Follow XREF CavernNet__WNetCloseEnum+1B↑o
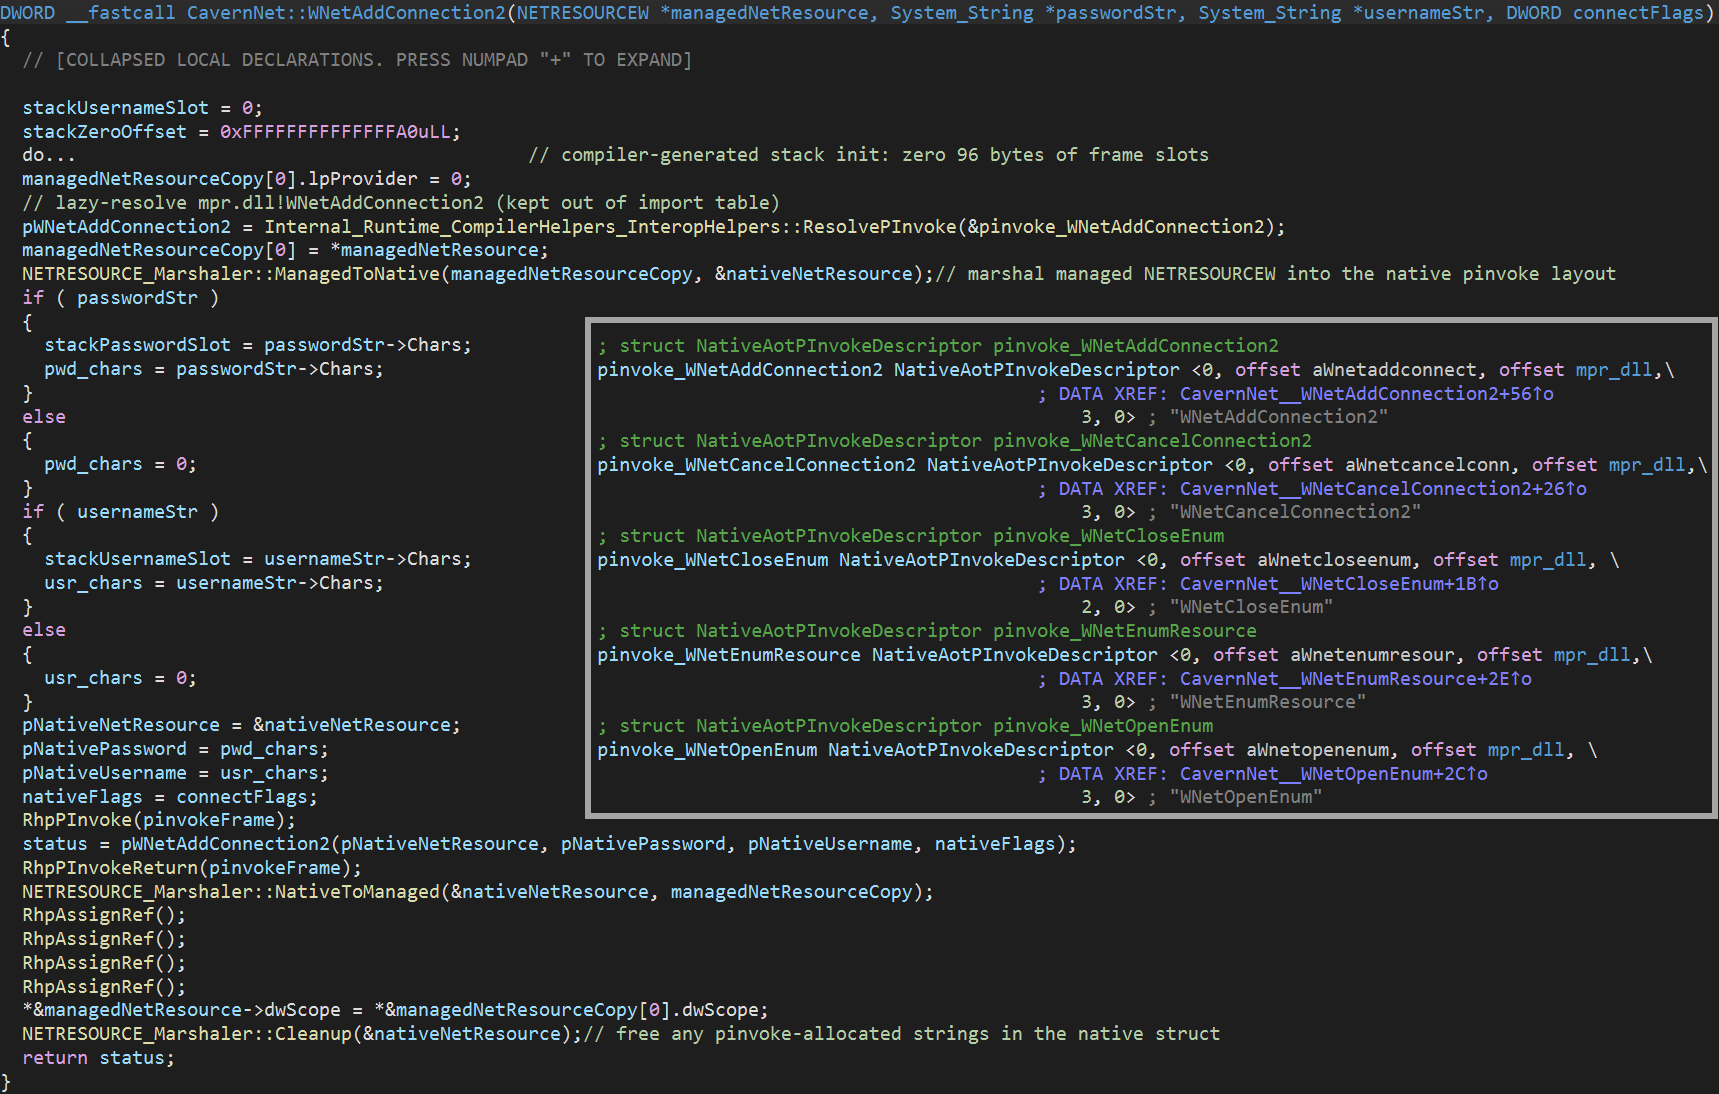The width and height of the screenshot is (1719, 1094). (1339, 584)
